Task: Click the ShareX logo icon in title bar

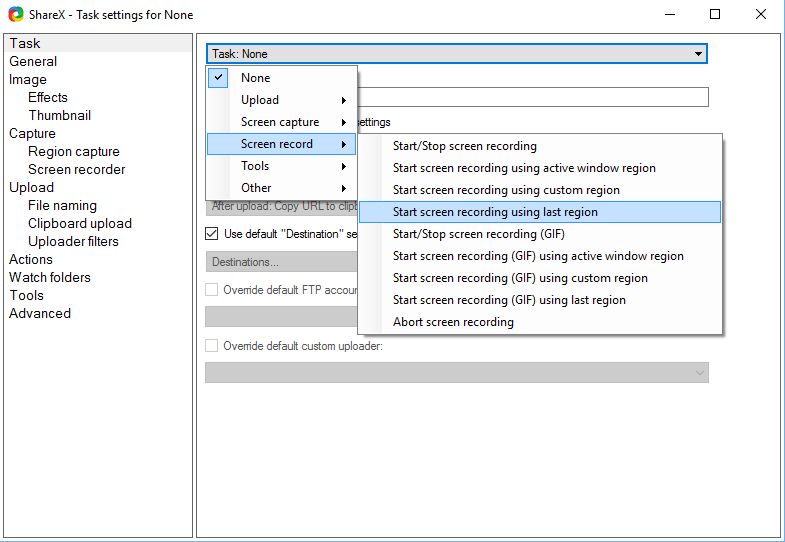Action: coord(16,14)
